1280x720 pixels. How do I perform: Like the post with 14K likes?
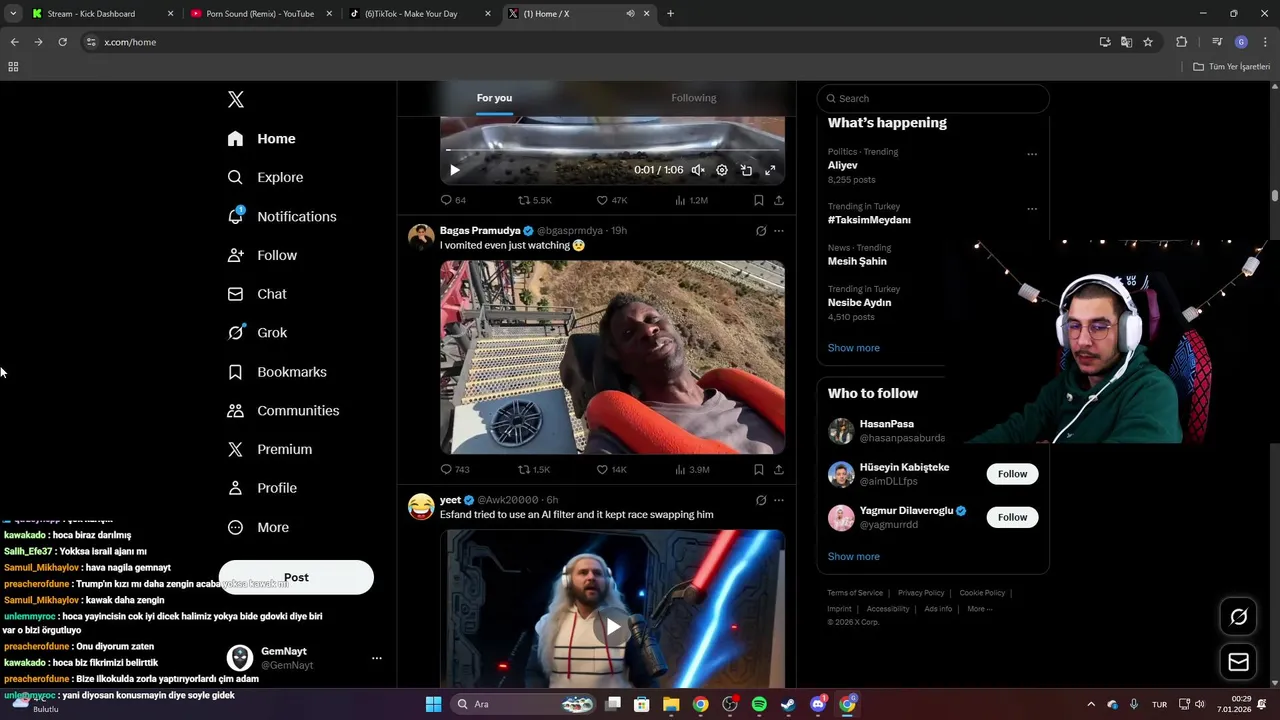tap(611, 469)
